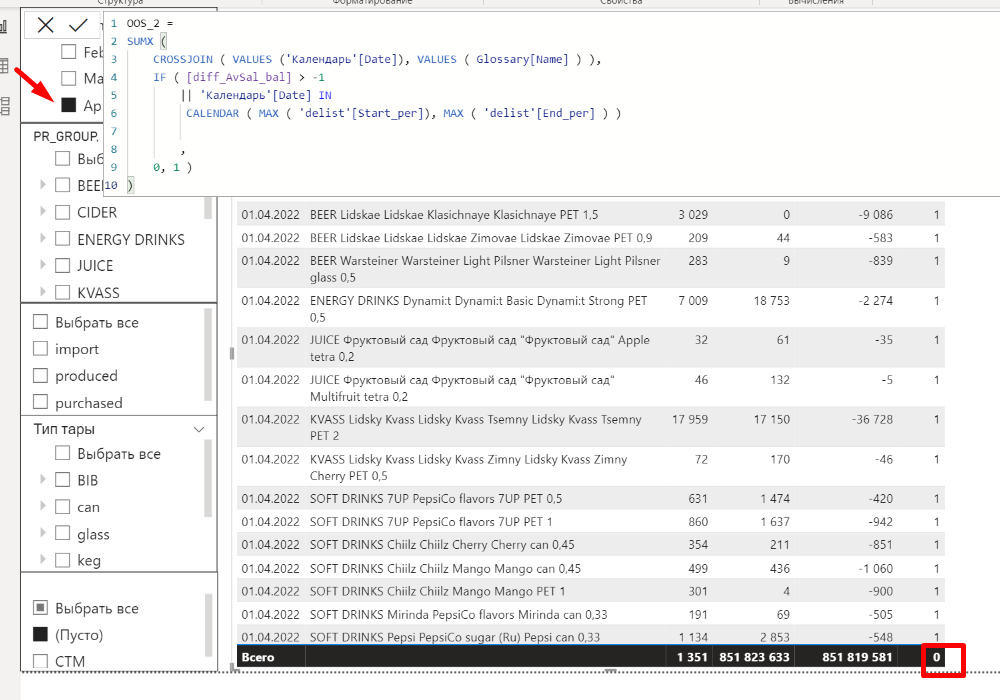The image size is (1000, 700).
Task: Check the CTM checkbox
Action: tap(40, 661)
